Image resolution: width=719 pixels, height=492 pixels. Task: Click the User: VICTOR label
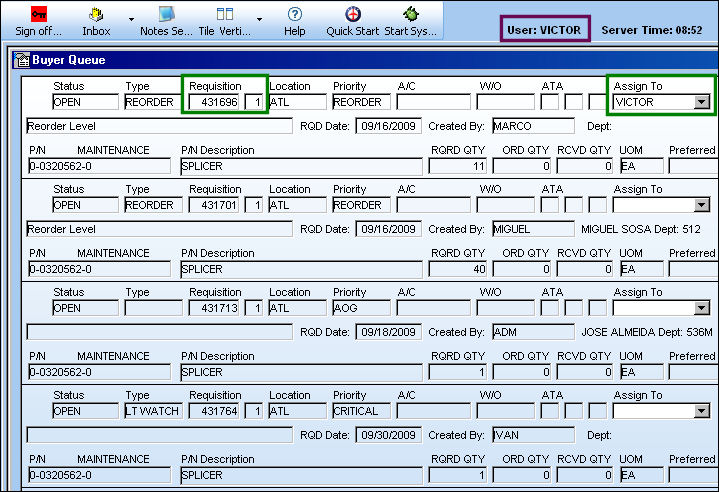click(544, 30)
